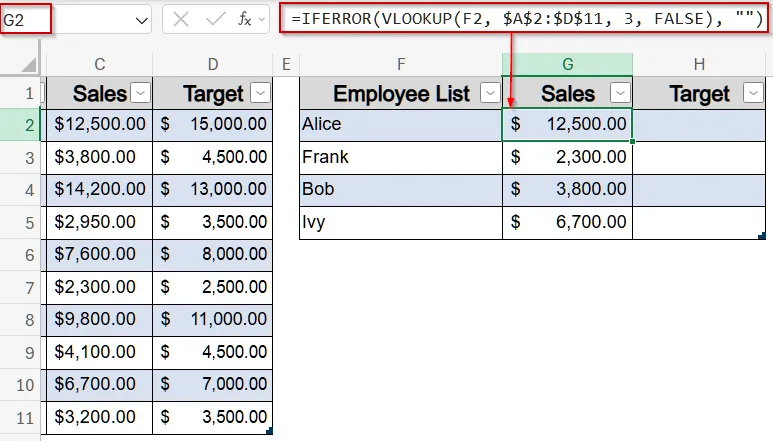Viewport: 773px width, 441px height.
Task: Select cell with Alice
Action: [401, 125]
